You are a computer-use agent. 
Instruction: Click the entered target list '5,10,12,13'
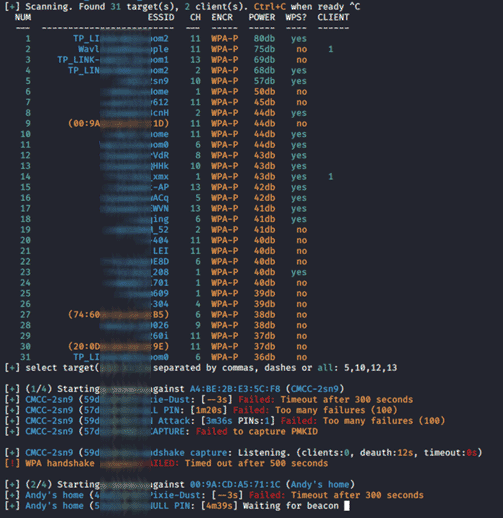coord(371,368)
